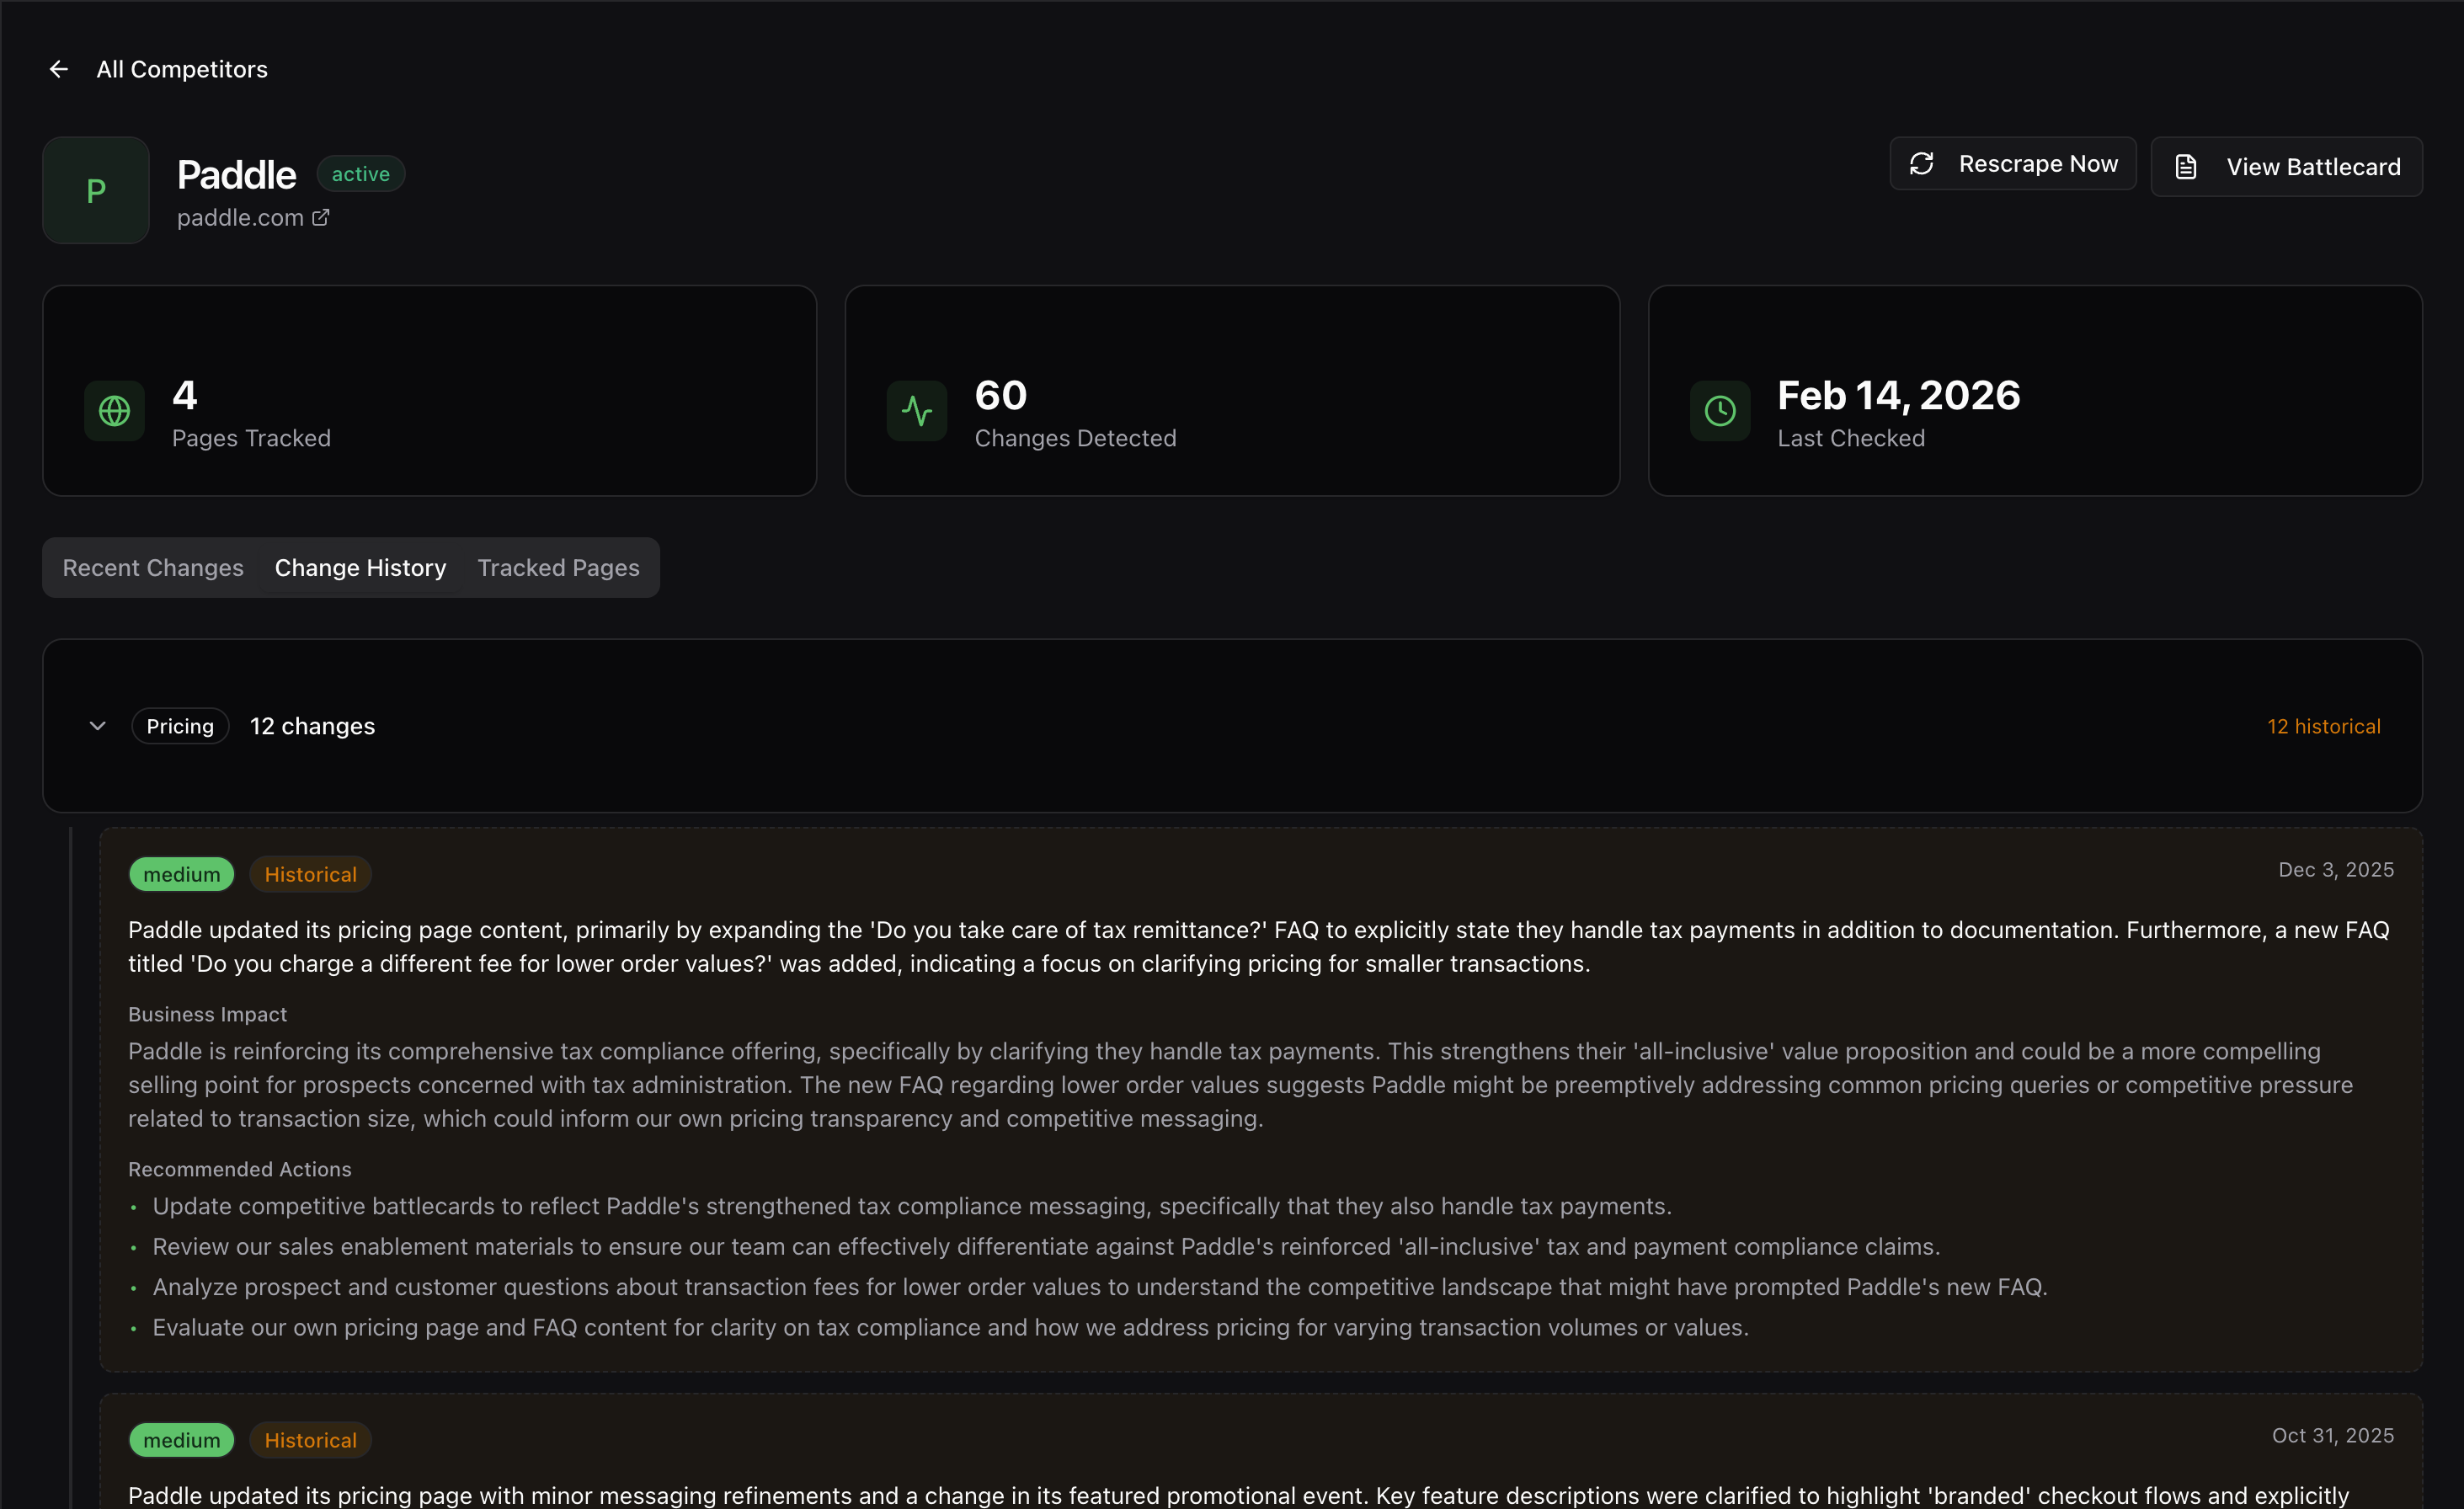Click the paddle.com website link
Viewport: 2464px width, 1509px height.
coord(240,217)
